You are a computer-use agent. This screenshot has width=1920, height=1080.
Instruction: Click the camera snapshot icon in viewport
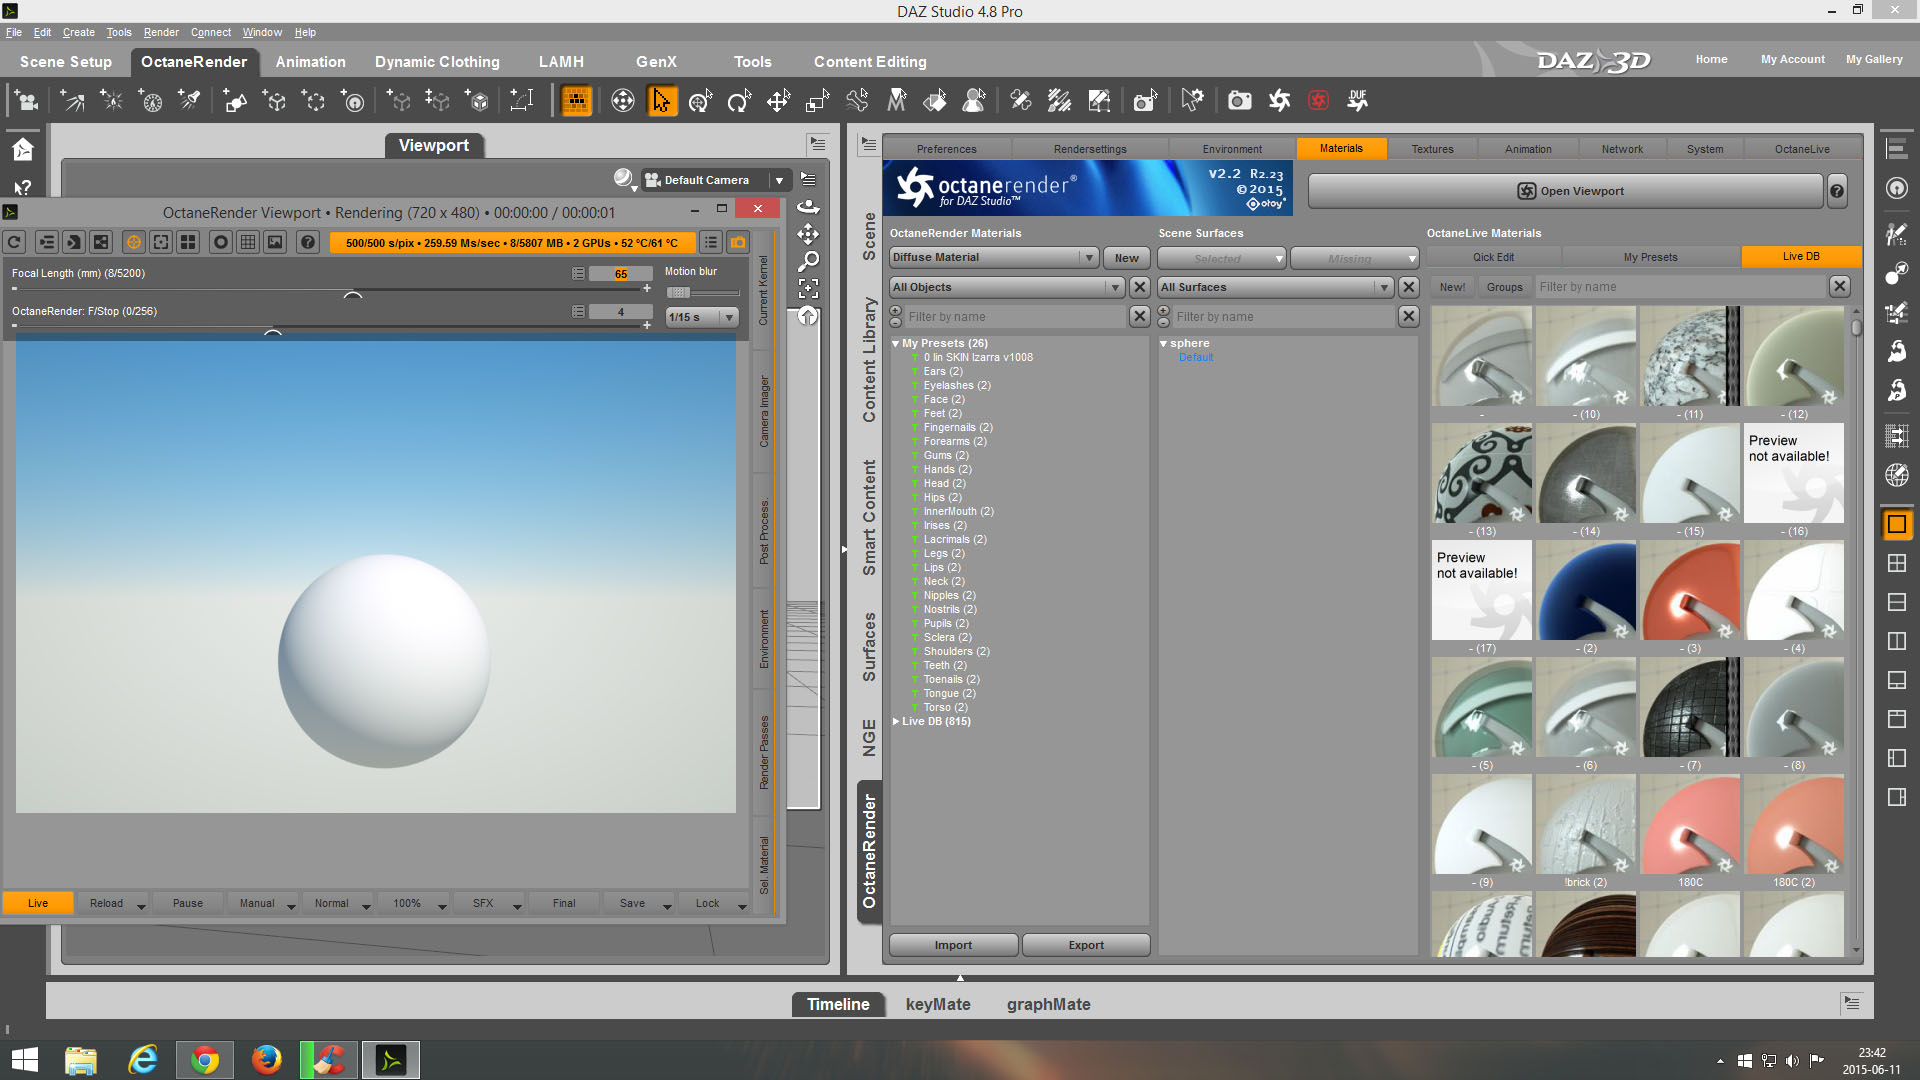pyautogui.click(x=738, y=242)
